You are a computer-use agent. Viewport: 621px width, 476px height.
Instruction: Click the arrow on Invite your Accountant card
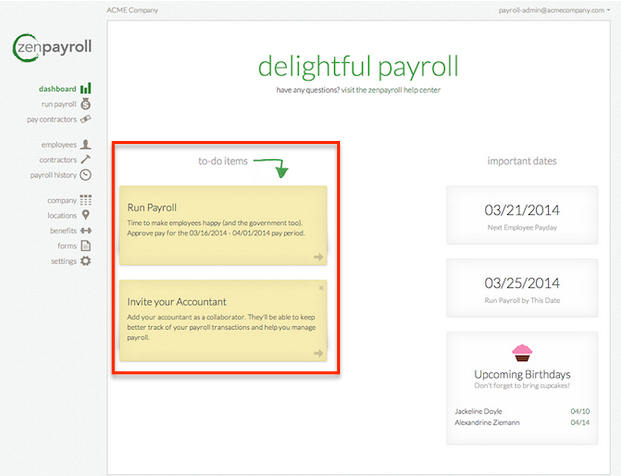[x=318, y=353]
